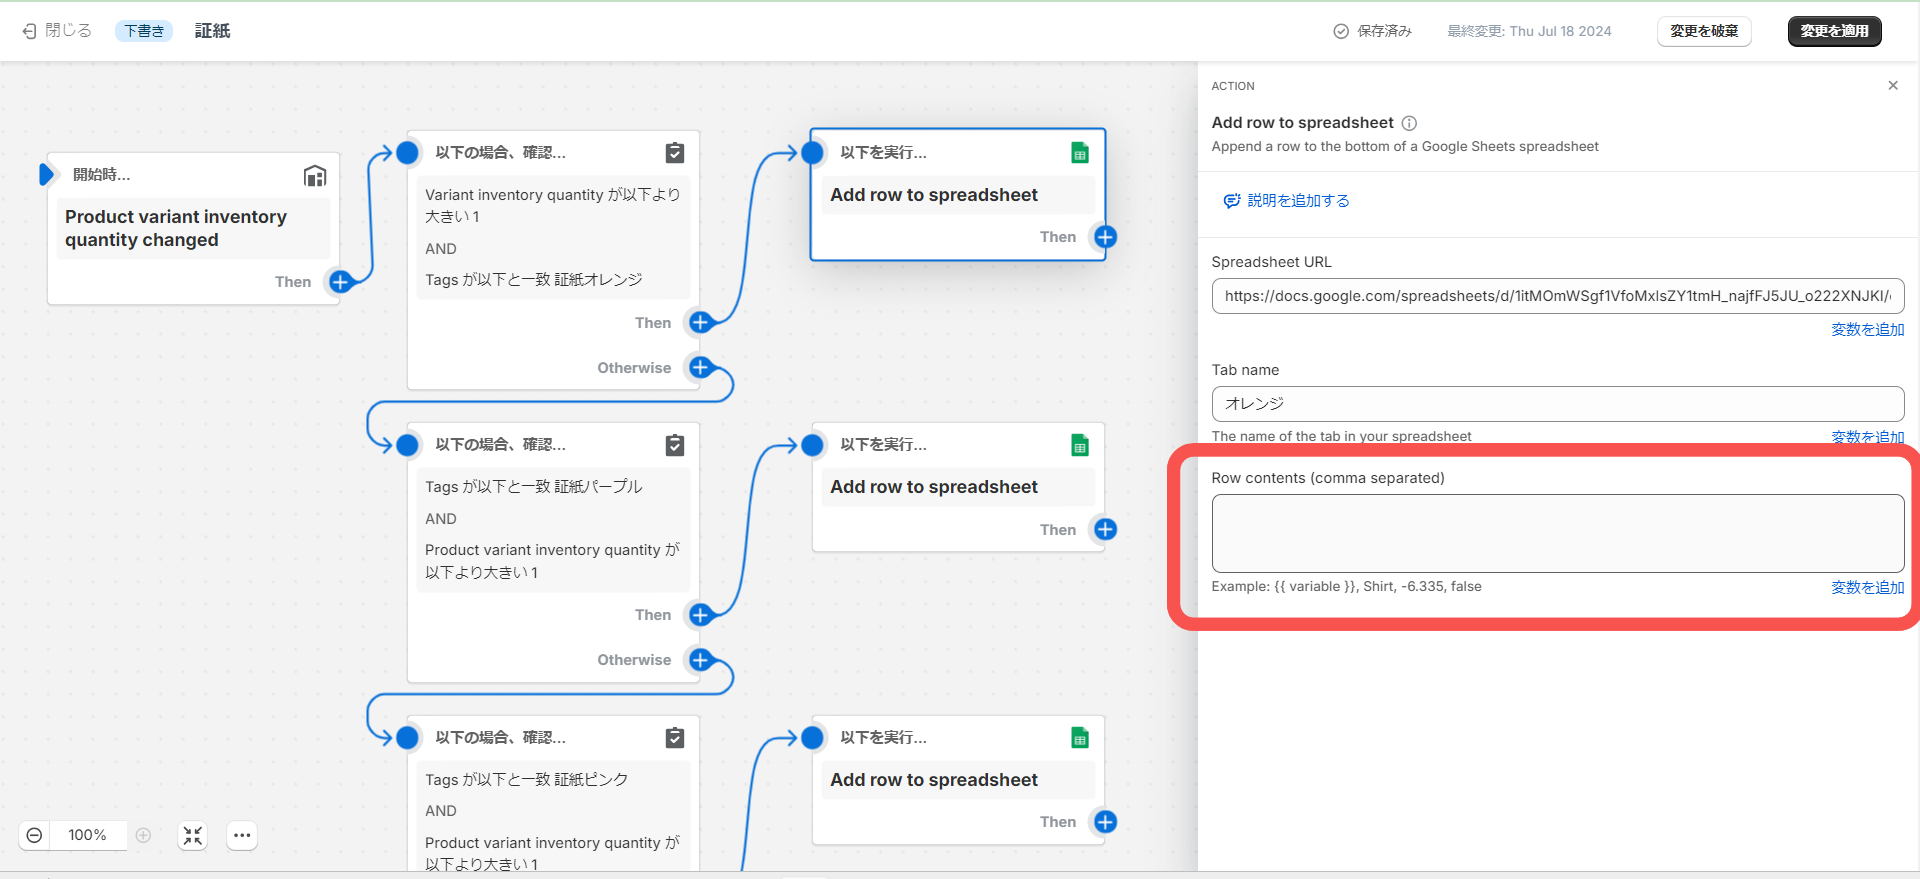Add a step after the trigger's Then

coord(341,282)
